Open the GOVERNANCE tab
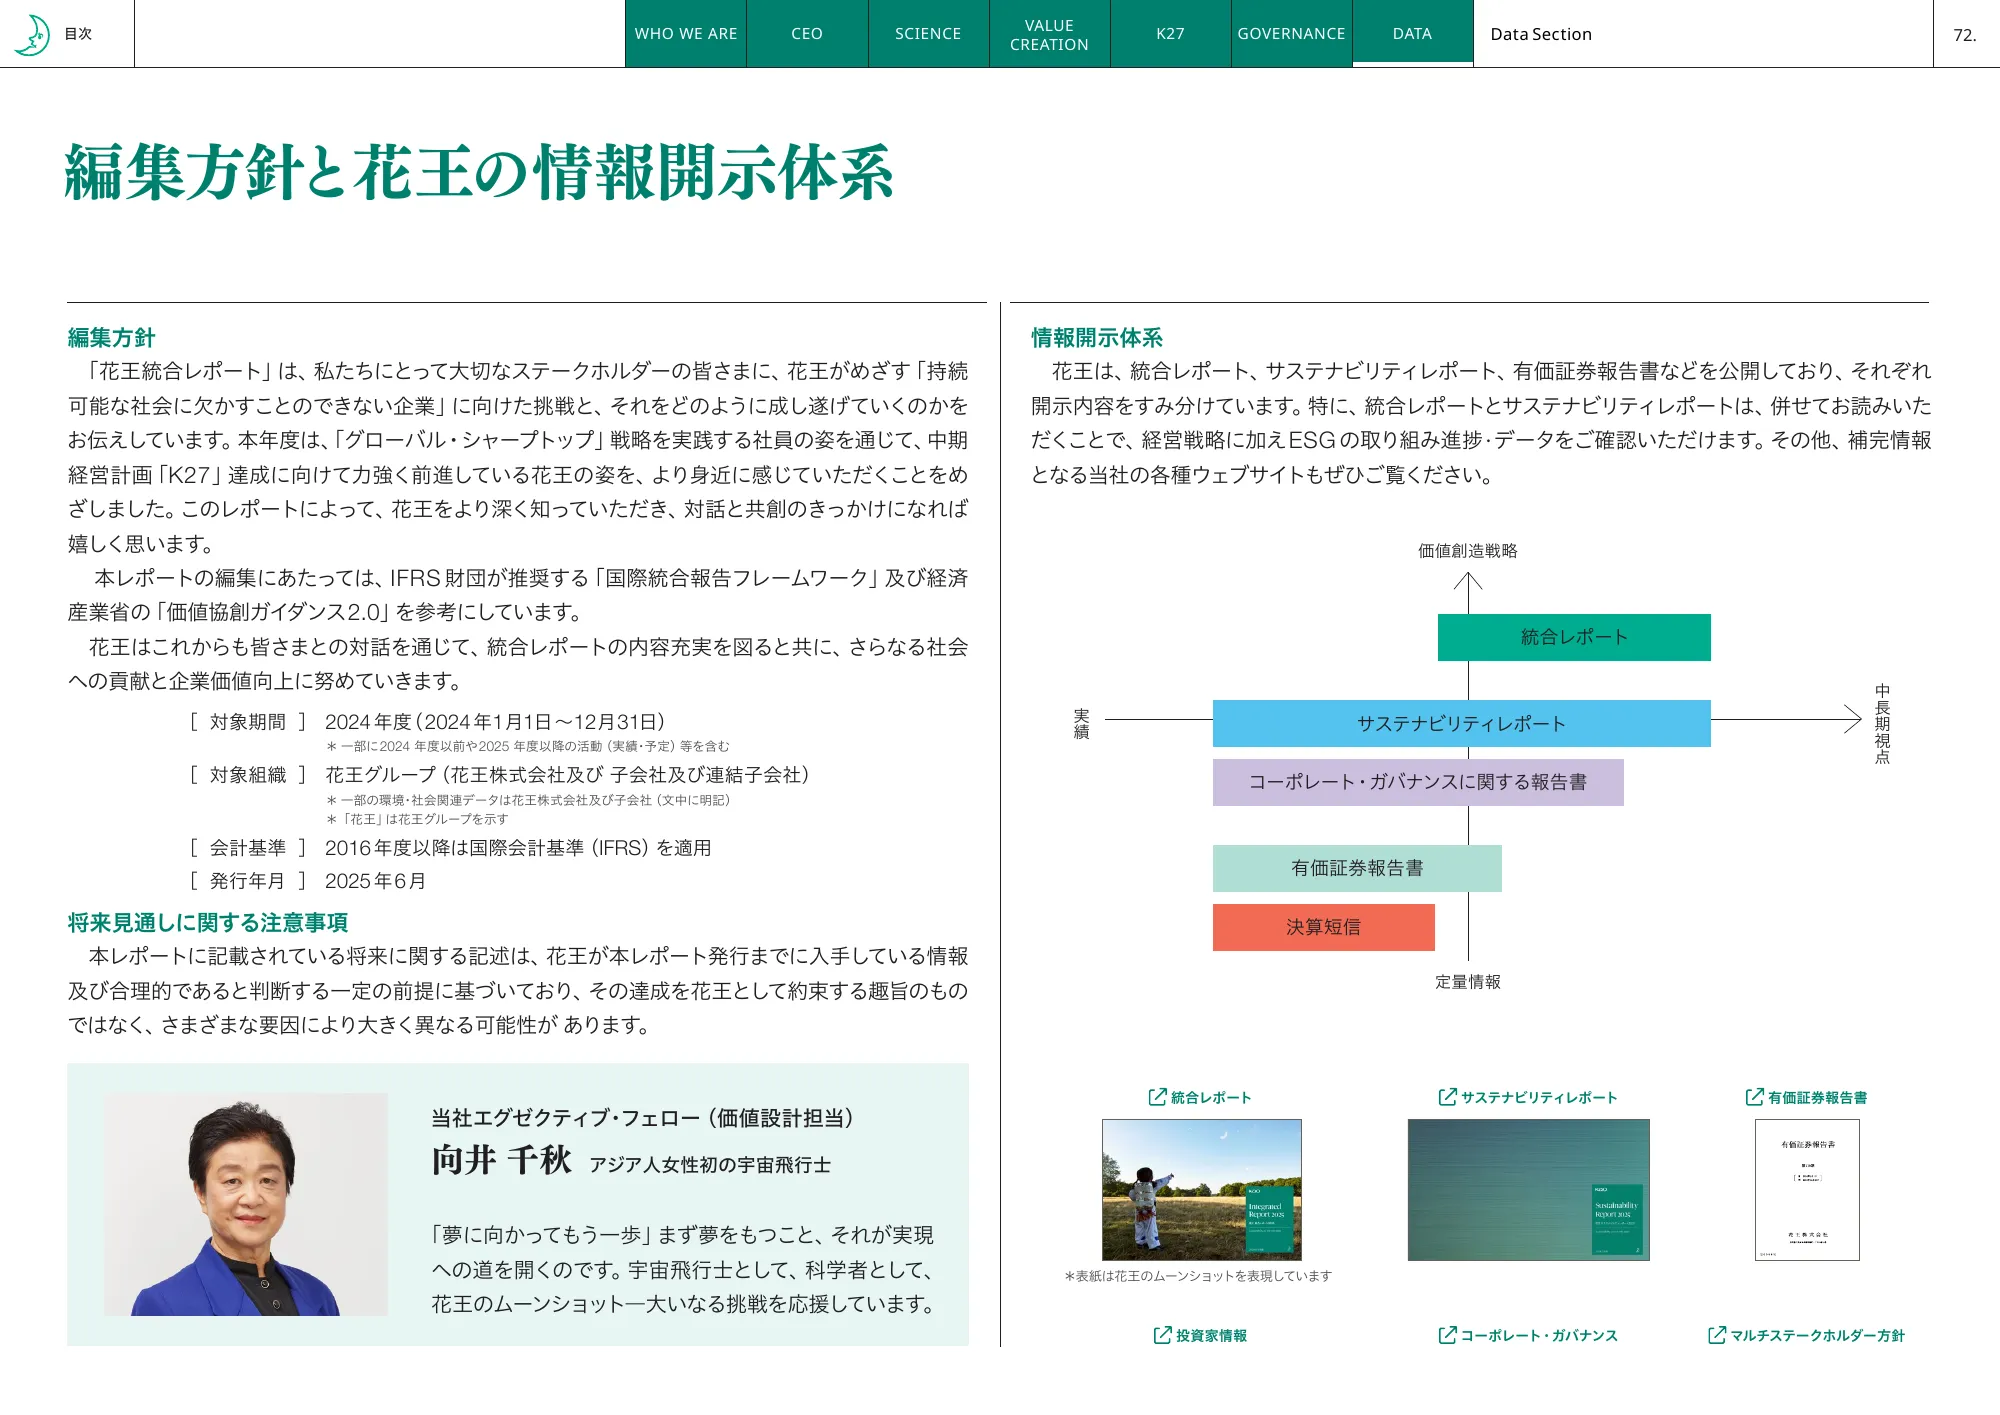This screenshot has height=1415, width=2000. coord(1291,33)
